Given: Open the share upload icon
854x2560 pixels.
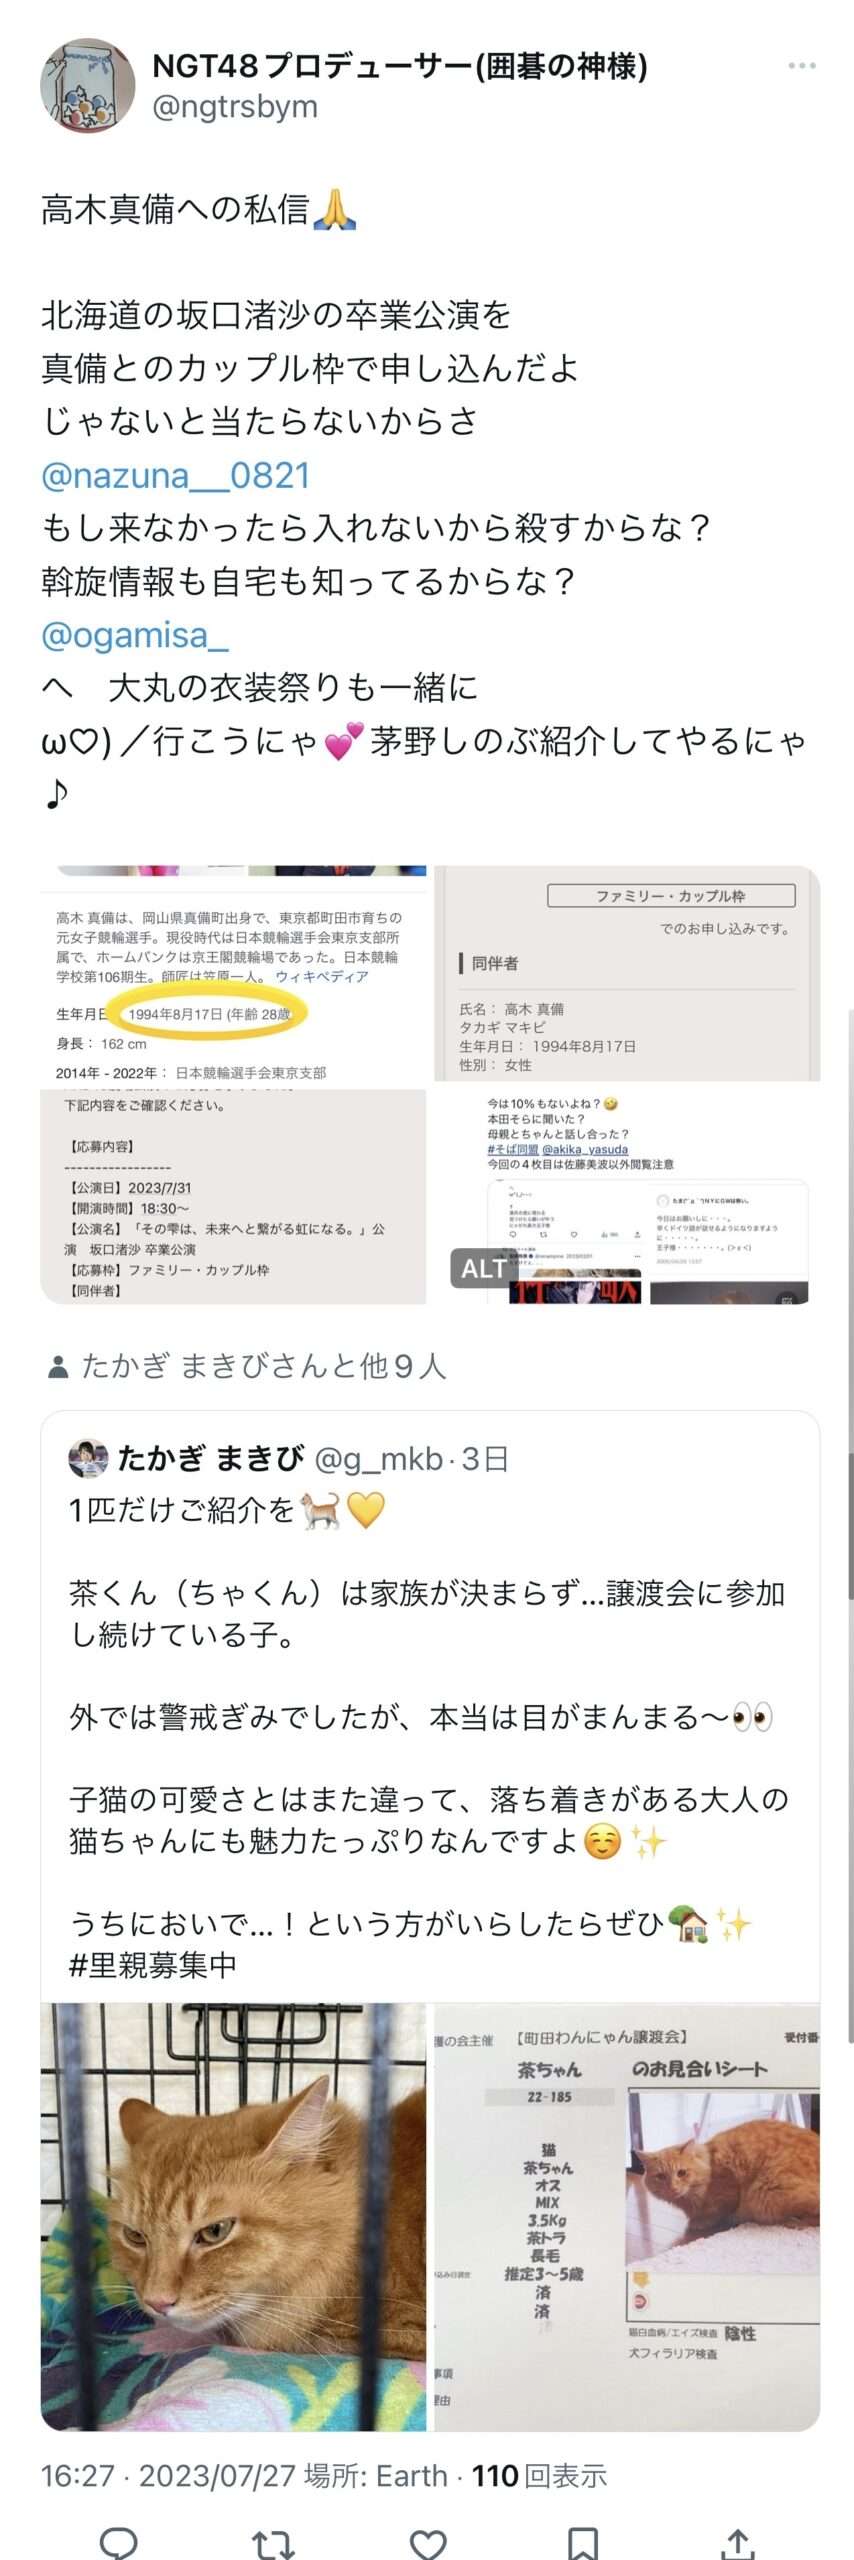Looking at the screenshot, I should [736, 2541].
